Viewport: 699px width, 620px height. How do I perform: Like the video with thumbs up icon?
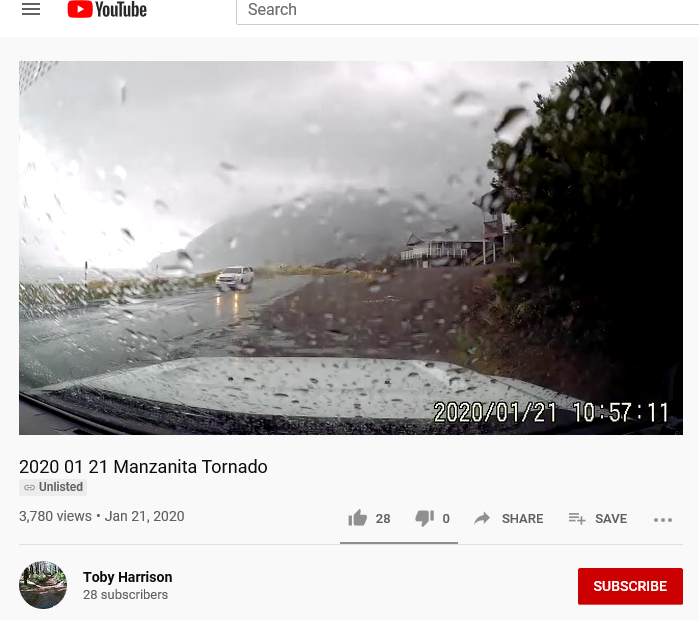click(x=358, y=518)
